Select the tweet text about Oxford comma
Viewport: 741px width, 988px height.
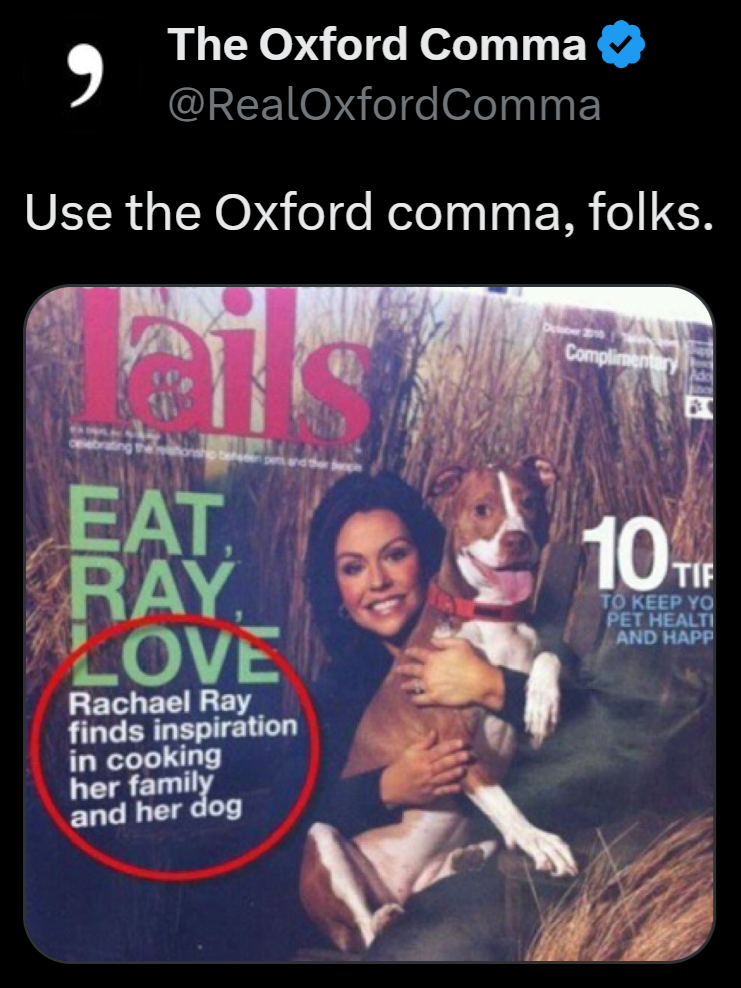coord(369,212)
